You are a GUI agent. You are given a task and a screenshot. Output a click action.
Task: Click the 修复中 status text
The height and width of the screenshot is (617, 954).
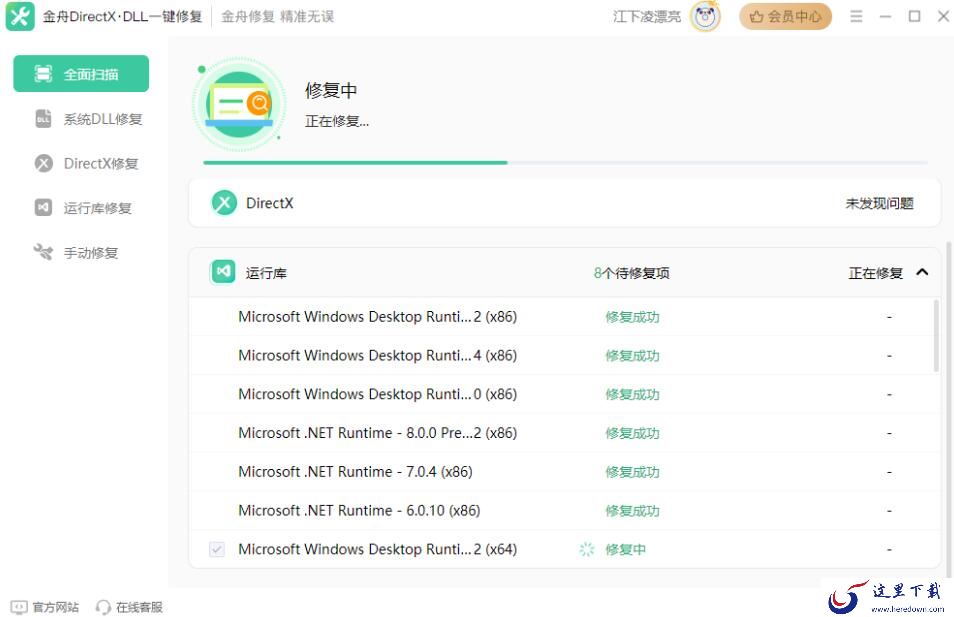point(625,549)
